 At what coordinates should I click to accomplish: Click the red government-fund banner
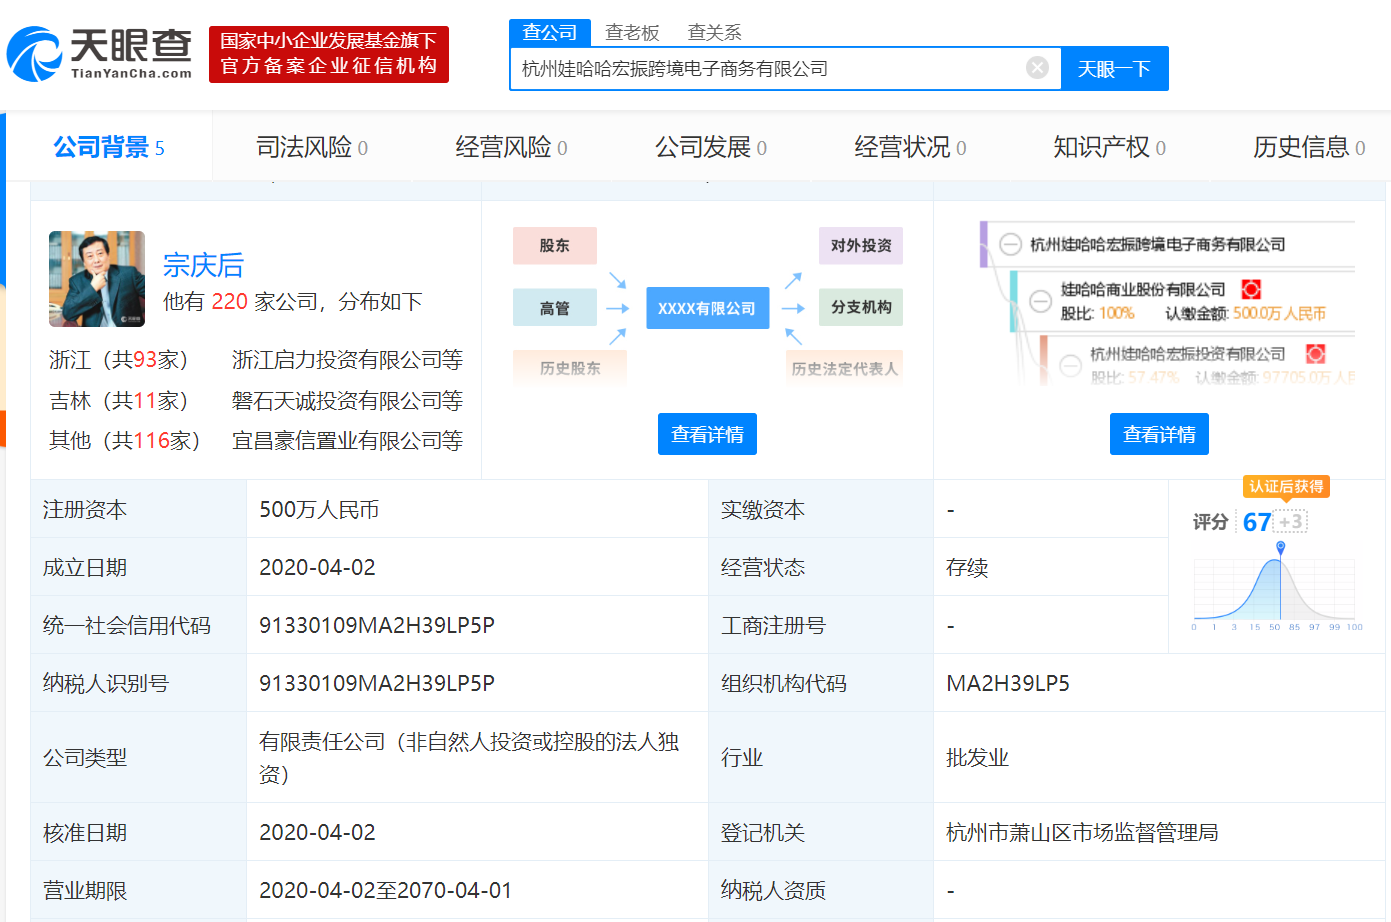point(329,54)
